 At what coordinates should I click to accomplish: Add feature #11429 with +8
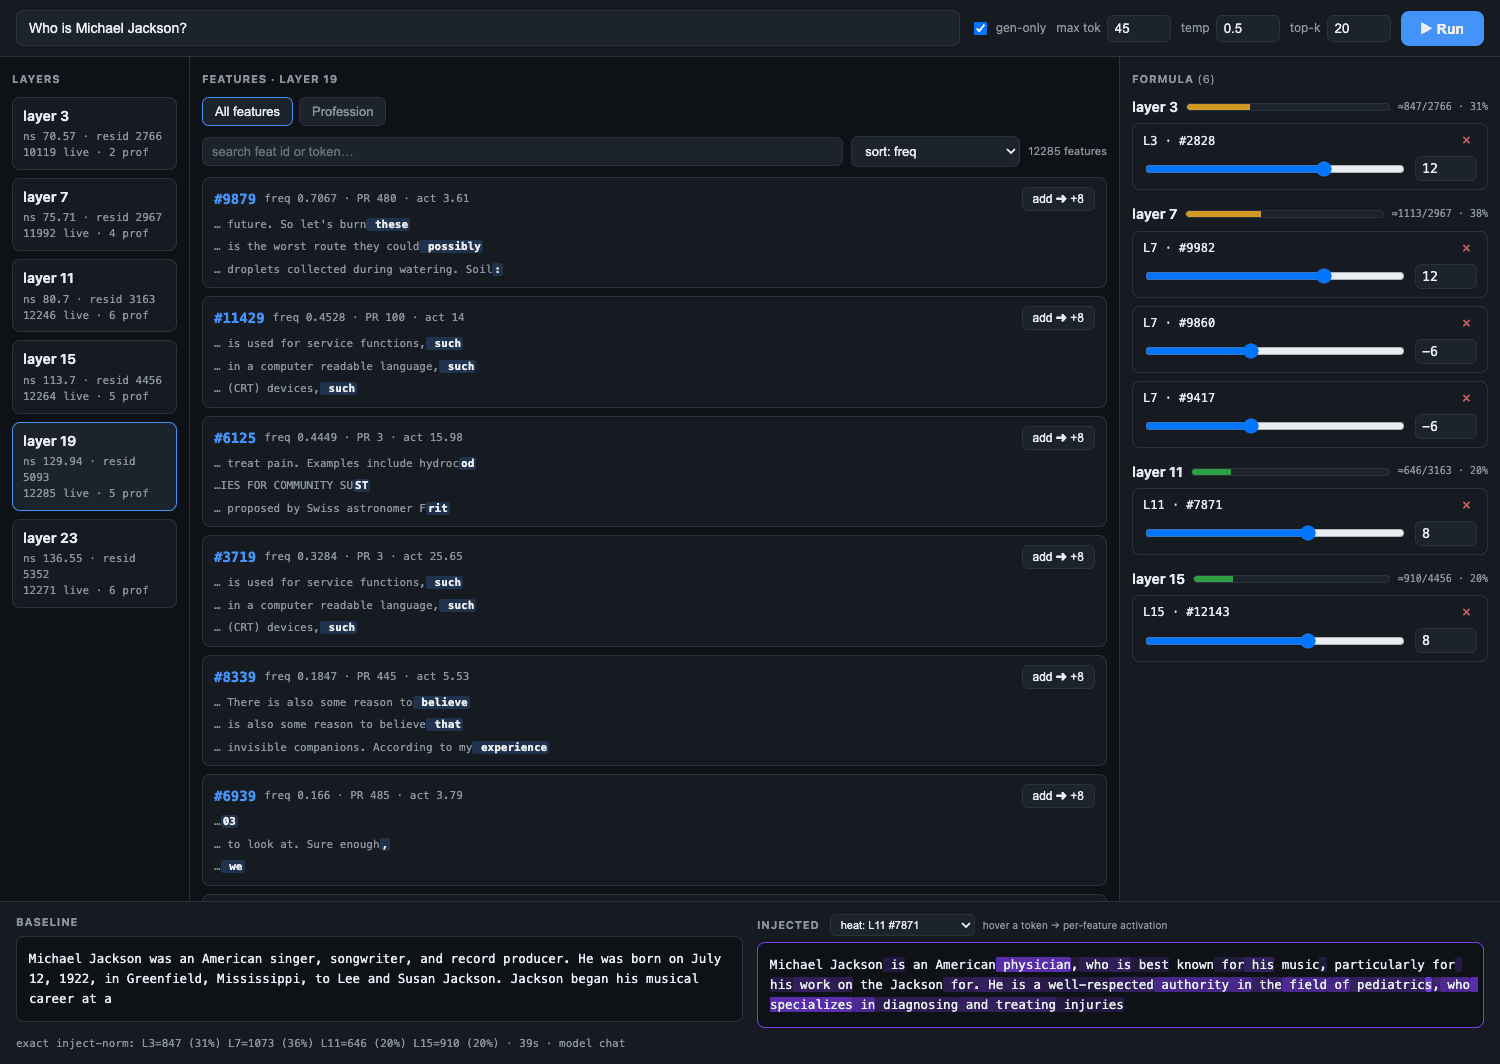click(x=1058, y=318)
